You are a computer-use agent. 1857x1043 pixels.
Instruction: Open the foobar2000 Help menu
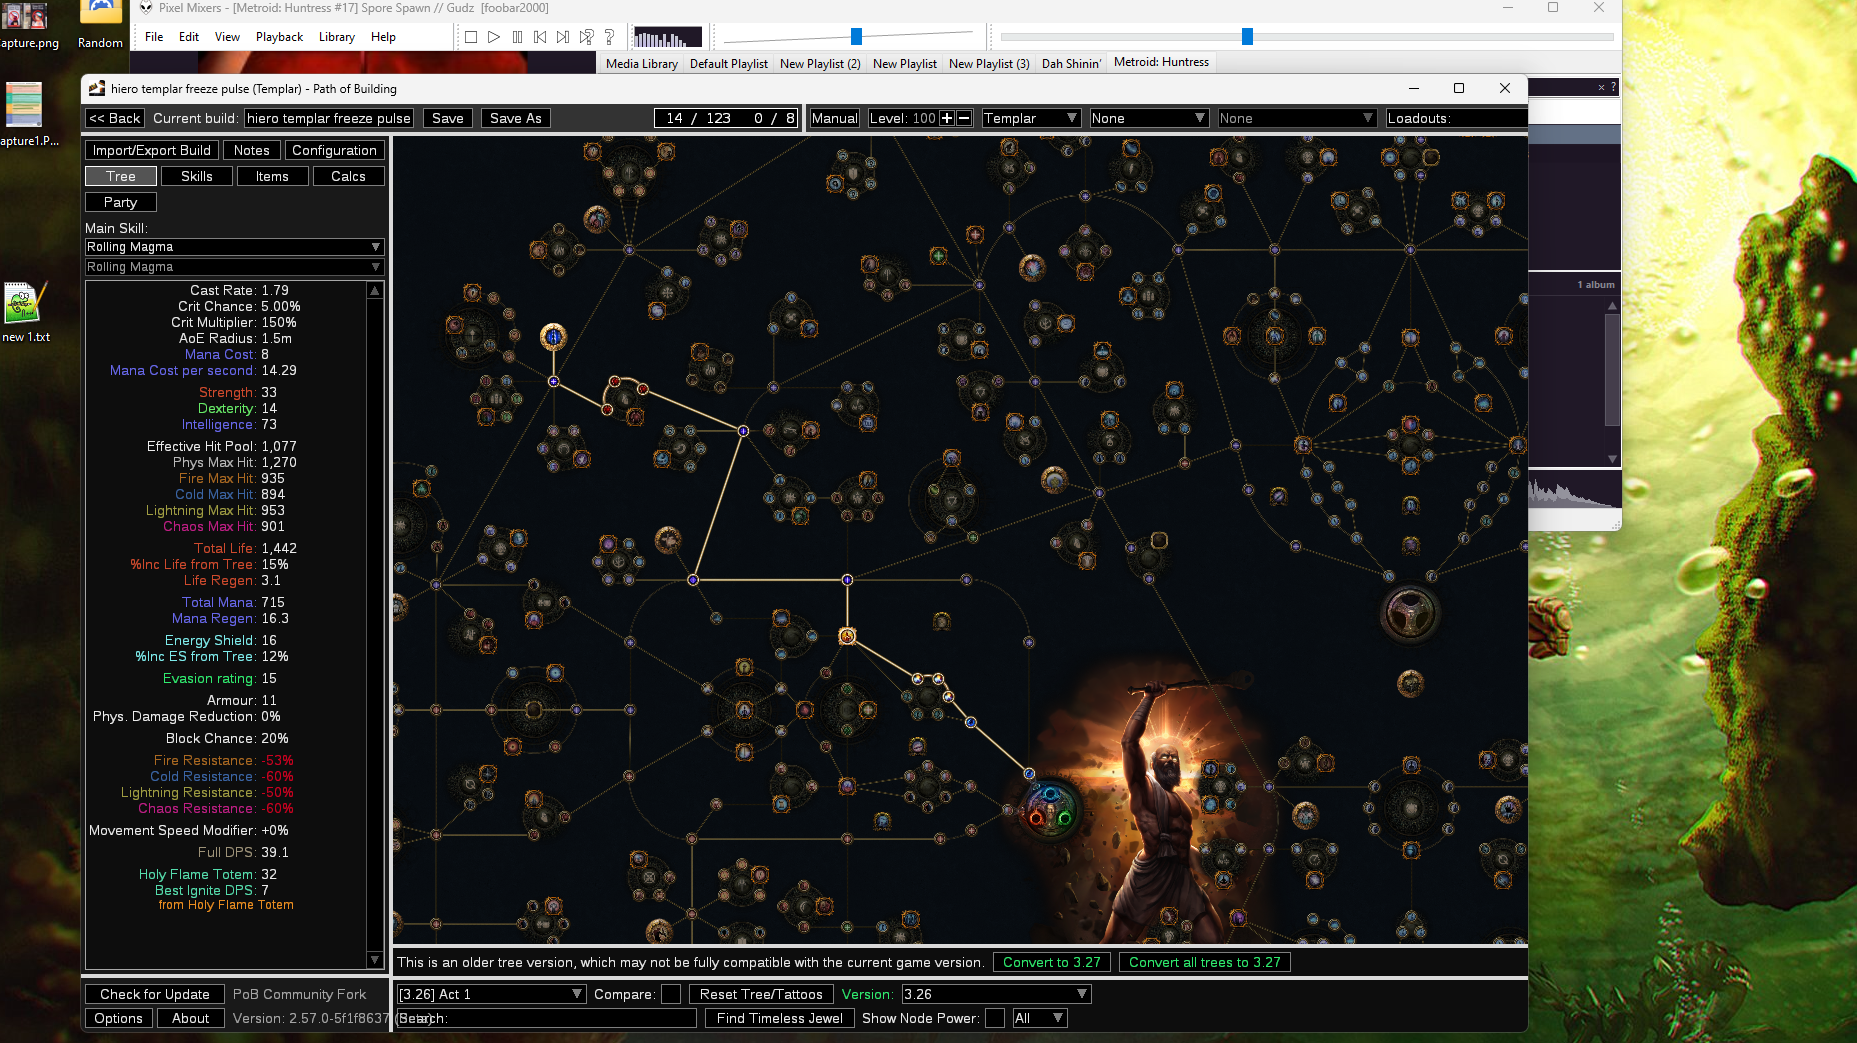[x=383, y=37]
